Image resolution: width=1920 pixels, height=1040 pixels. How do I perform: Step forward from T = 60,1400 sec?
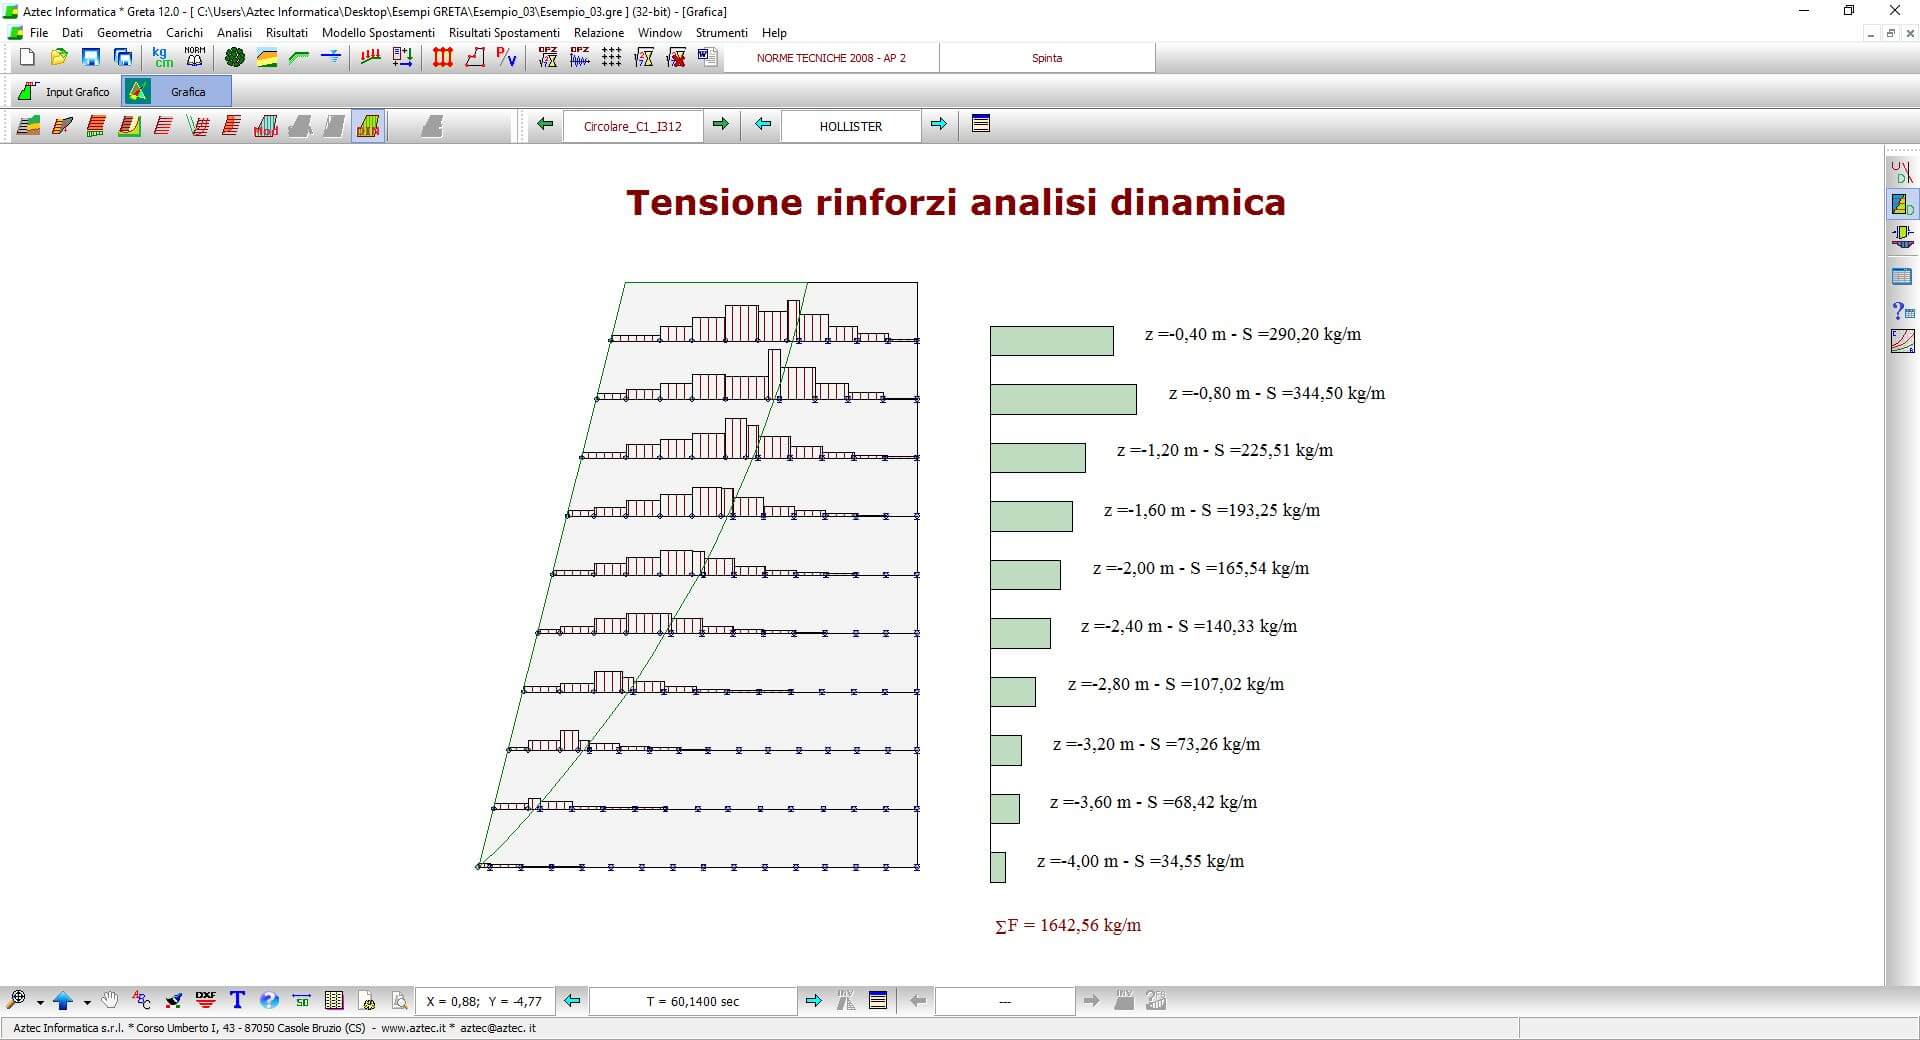coord(814,1001)
